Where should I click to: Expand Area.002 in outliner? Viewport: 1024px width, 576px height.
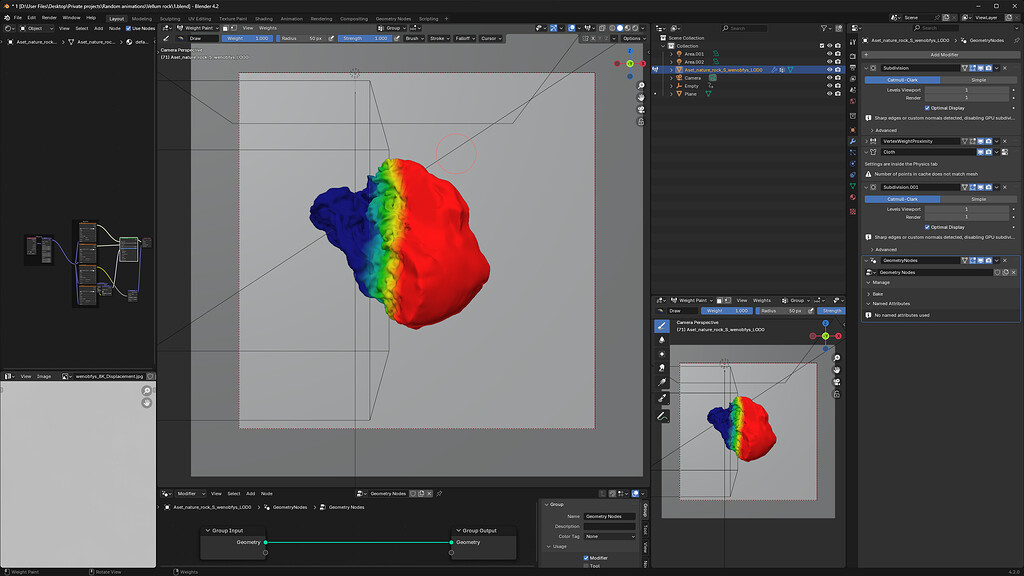[671, 61]
